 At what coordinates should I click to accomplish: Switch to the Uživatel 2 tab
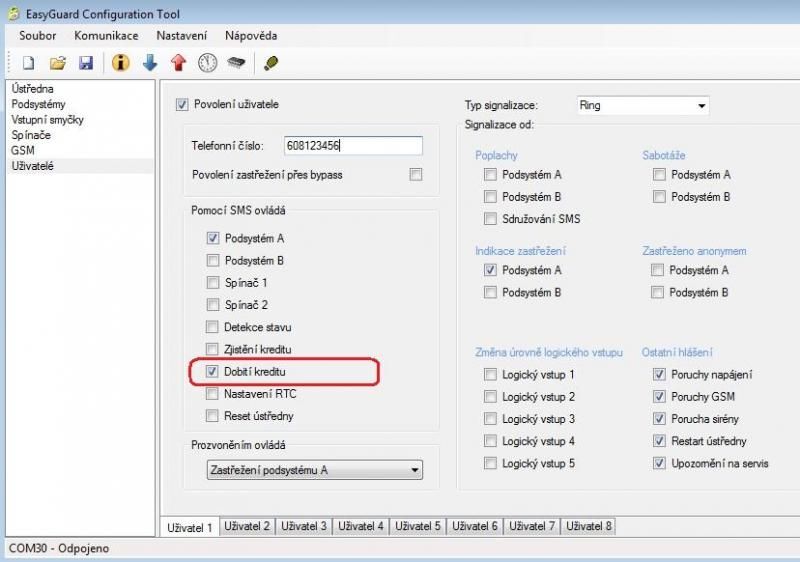pyautogui.click(x=247, y=526)
